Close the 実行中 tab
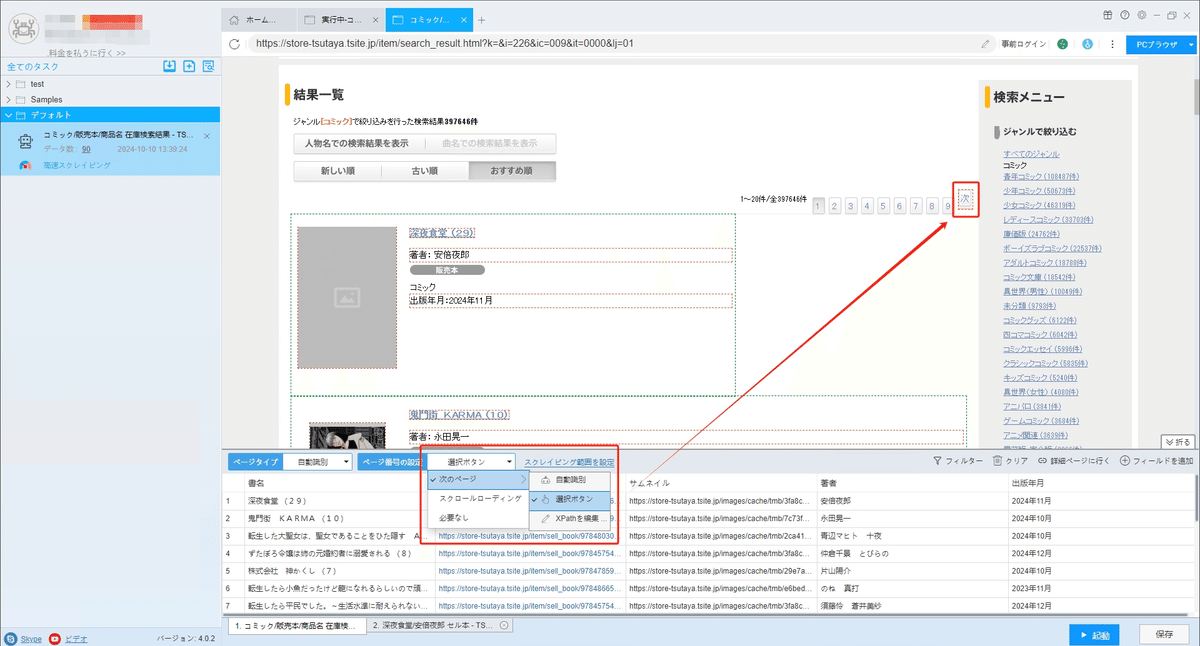 (x=375, y=19)
